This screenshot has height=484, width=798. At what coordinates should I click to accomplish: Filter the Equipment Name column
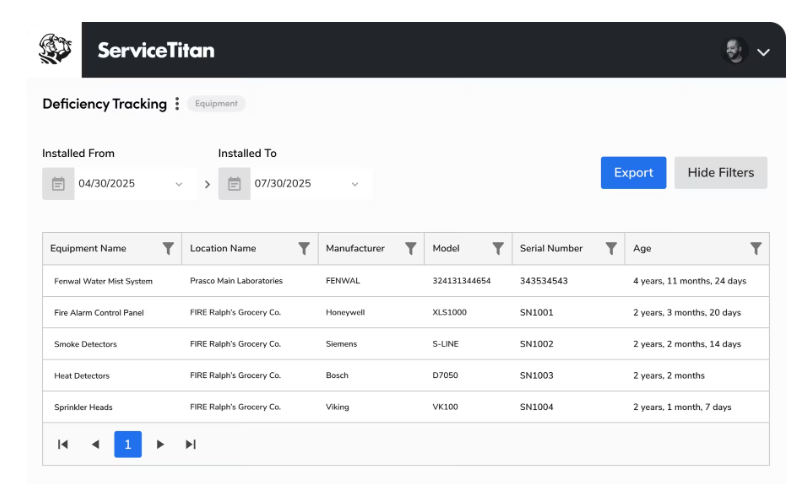168,248
